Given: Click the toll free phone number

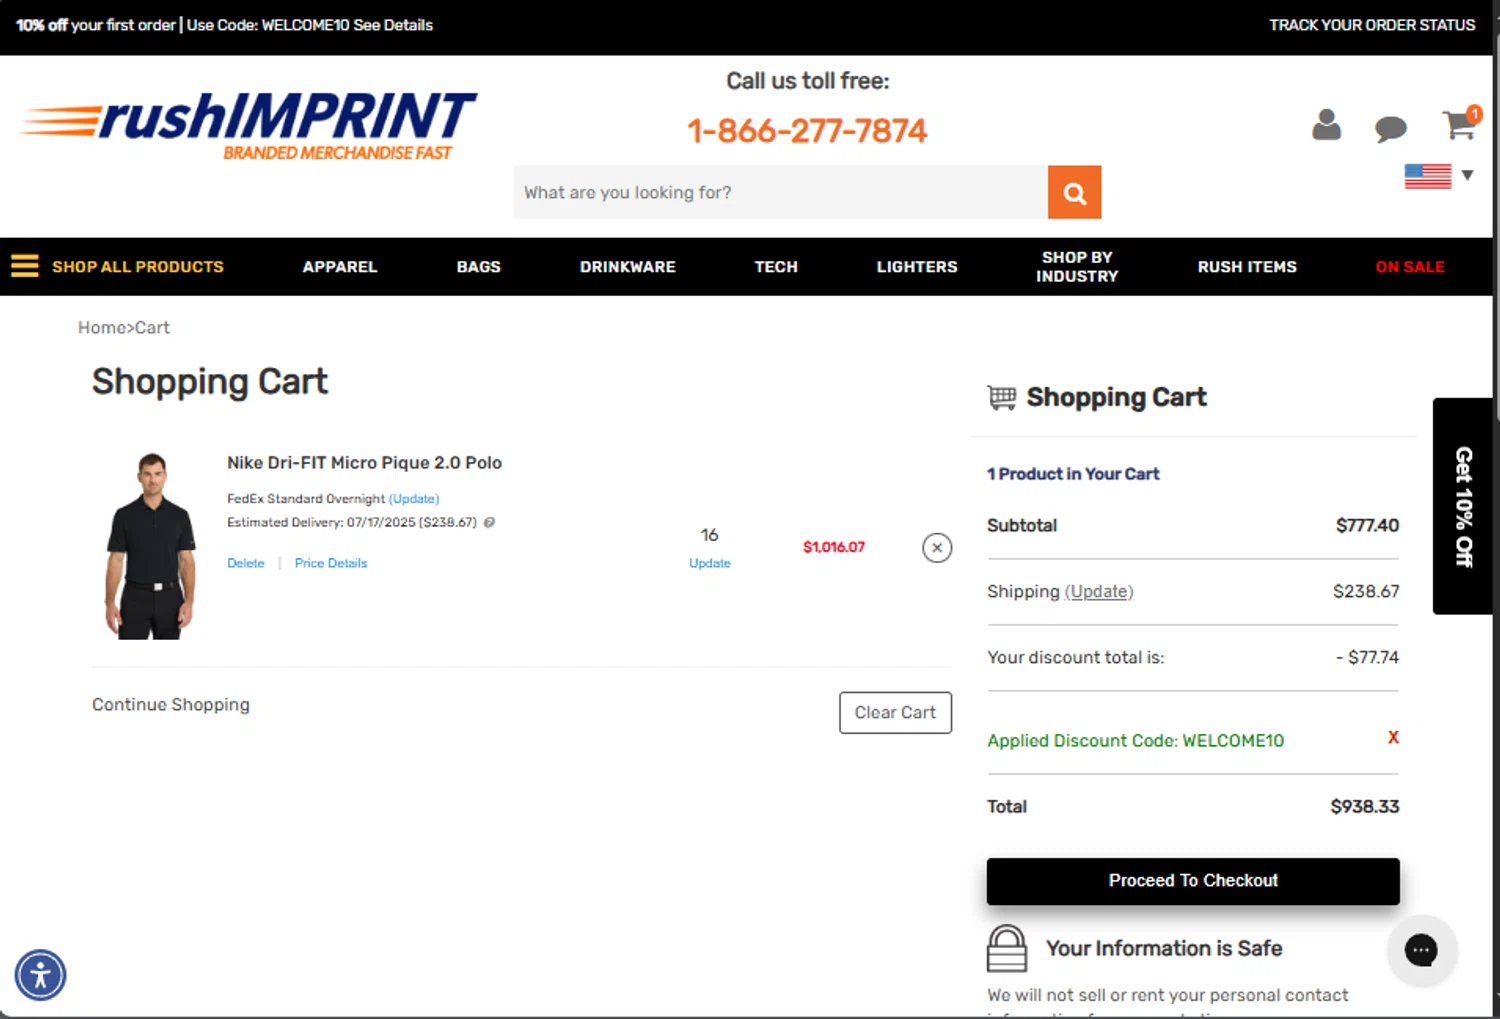Looking at the screenshot, I should tap(807, 131).
